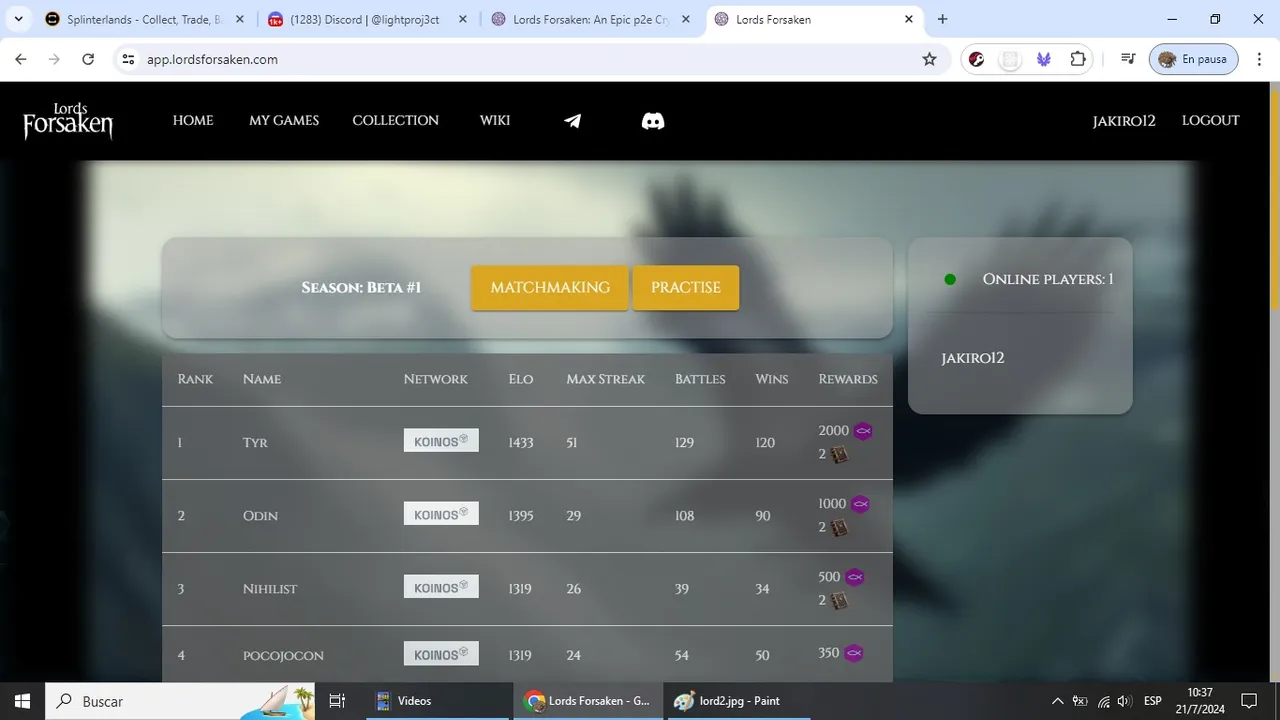Image resolution: width=1280 pixels, height=720 pixels.
Task: Click the JAKIRO12 username in navbar
Action: tap(1124, 120)
